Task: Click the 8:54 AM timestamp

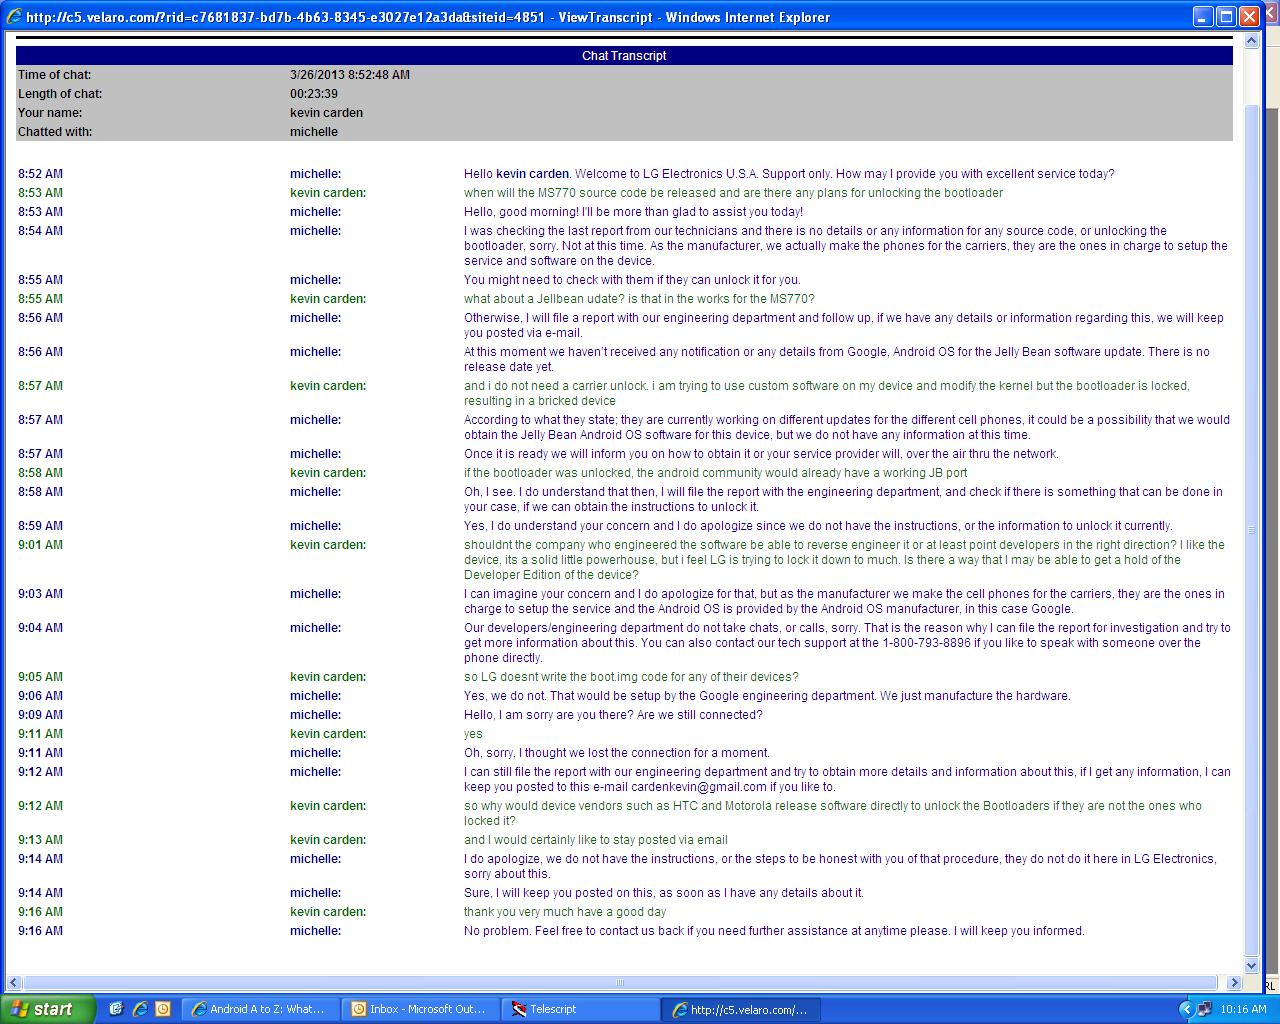Action: coord(40,231)
